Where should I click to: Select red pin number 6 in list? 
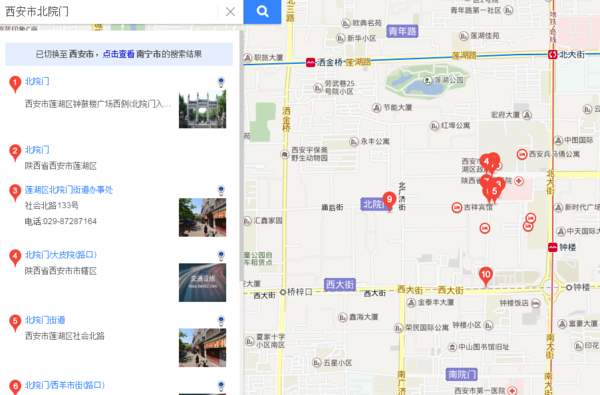[x=15, y=387]
